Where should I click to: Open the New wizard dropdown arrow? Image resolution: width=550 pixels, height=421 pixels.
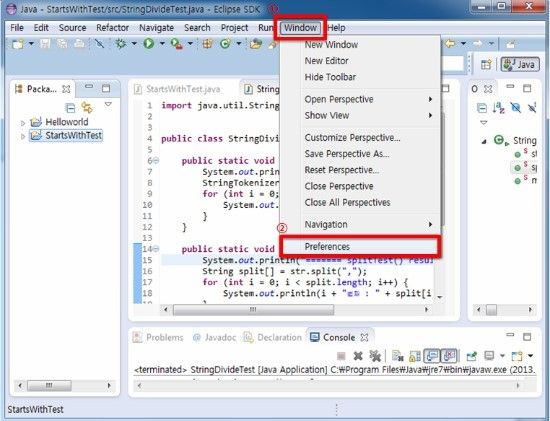pos(31,44)
